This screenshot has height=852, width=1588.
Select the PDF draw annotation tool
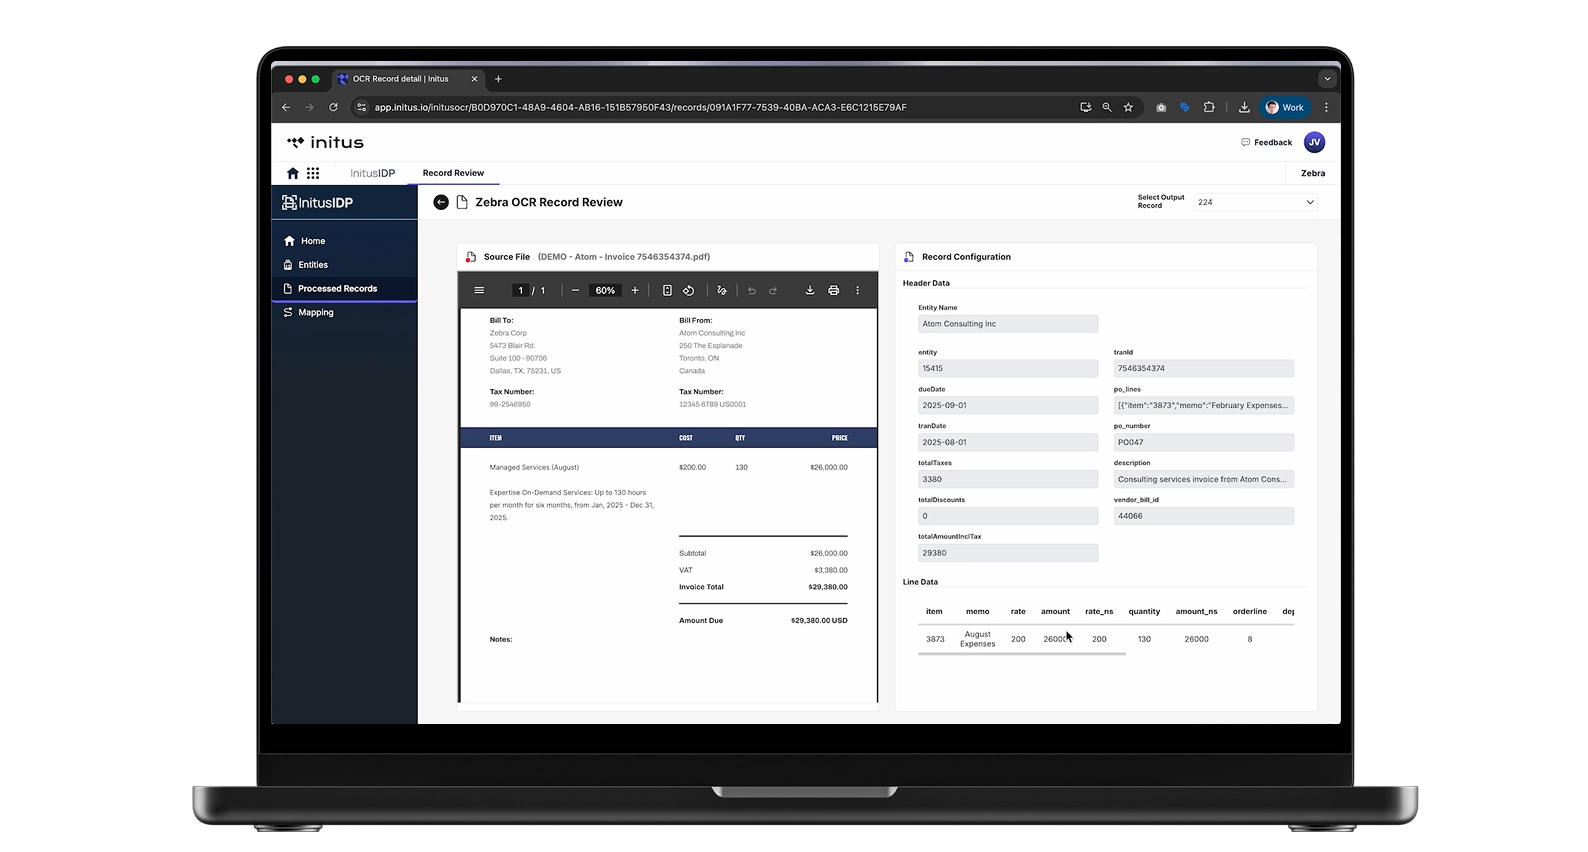click(722, 290)
